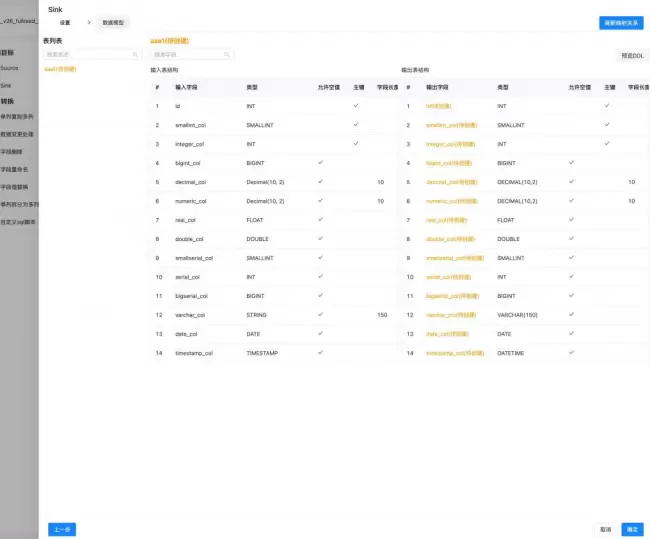Viewport: 650px width, 539px height.
Task: Switch to the 数据模型 step
Action: (113, 21)
